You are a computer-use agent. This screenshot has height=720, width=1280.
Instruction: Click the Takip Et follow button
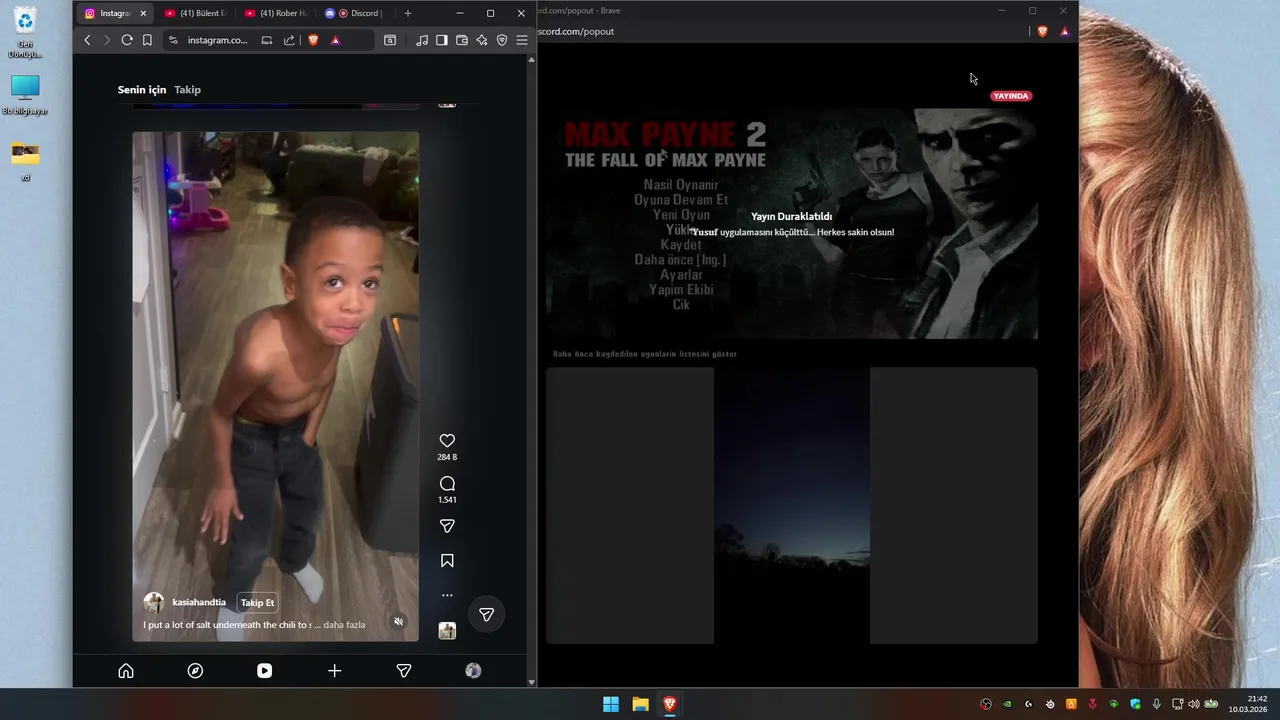coord(257,602)
